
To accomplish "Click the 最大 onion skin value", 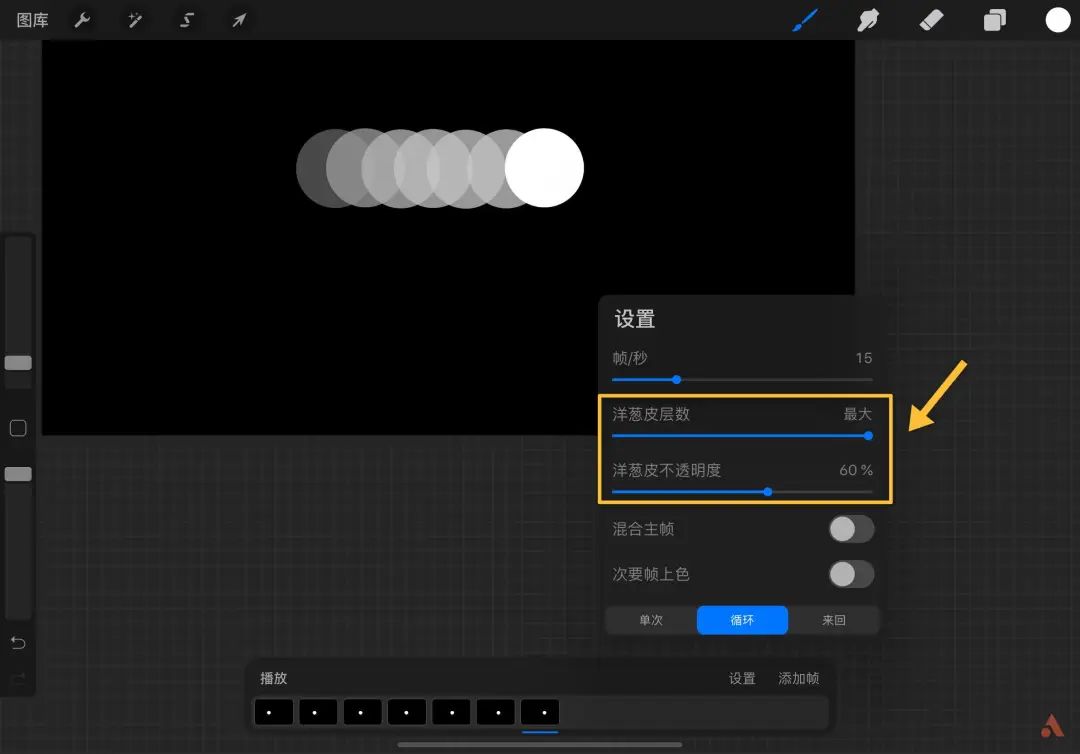I will pos(858,414).
